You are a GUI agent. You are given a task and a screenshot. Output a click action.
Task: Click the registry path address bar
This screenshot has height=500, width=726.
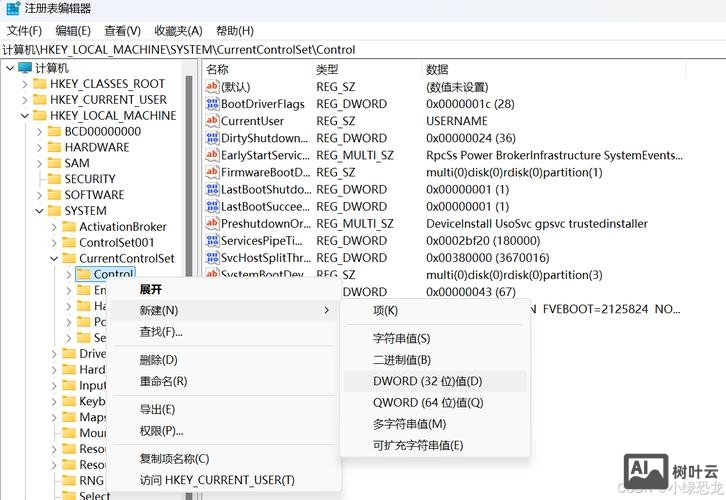pos(363,50)
